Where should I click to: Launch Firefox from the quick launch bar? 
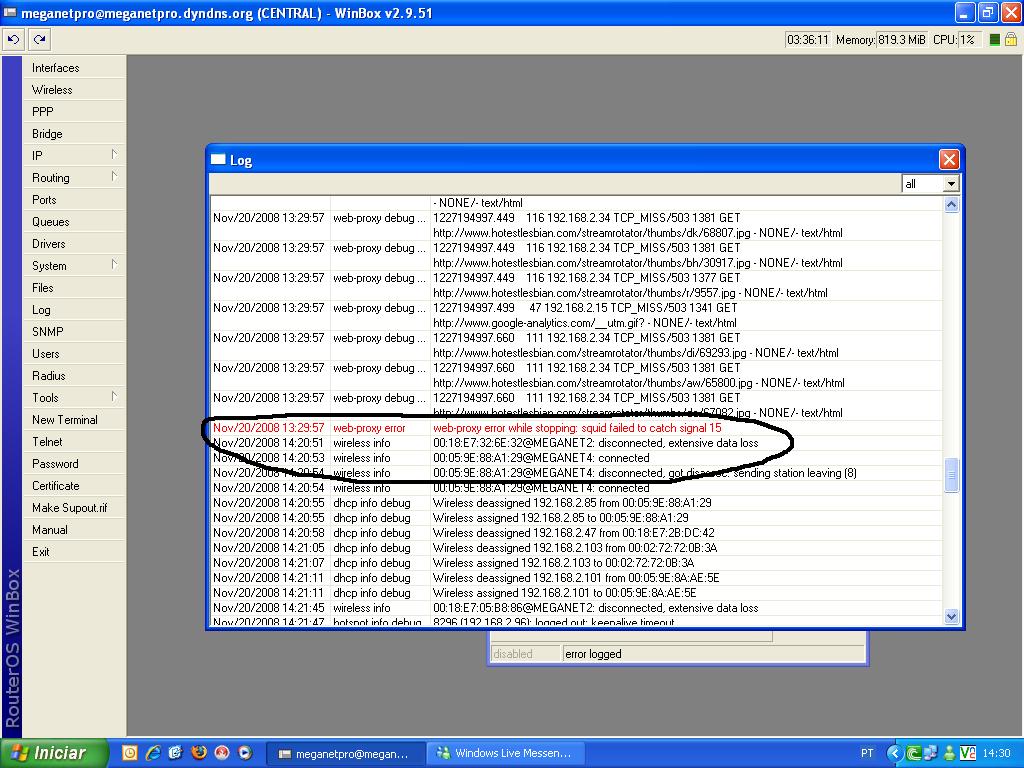(199, 753)
